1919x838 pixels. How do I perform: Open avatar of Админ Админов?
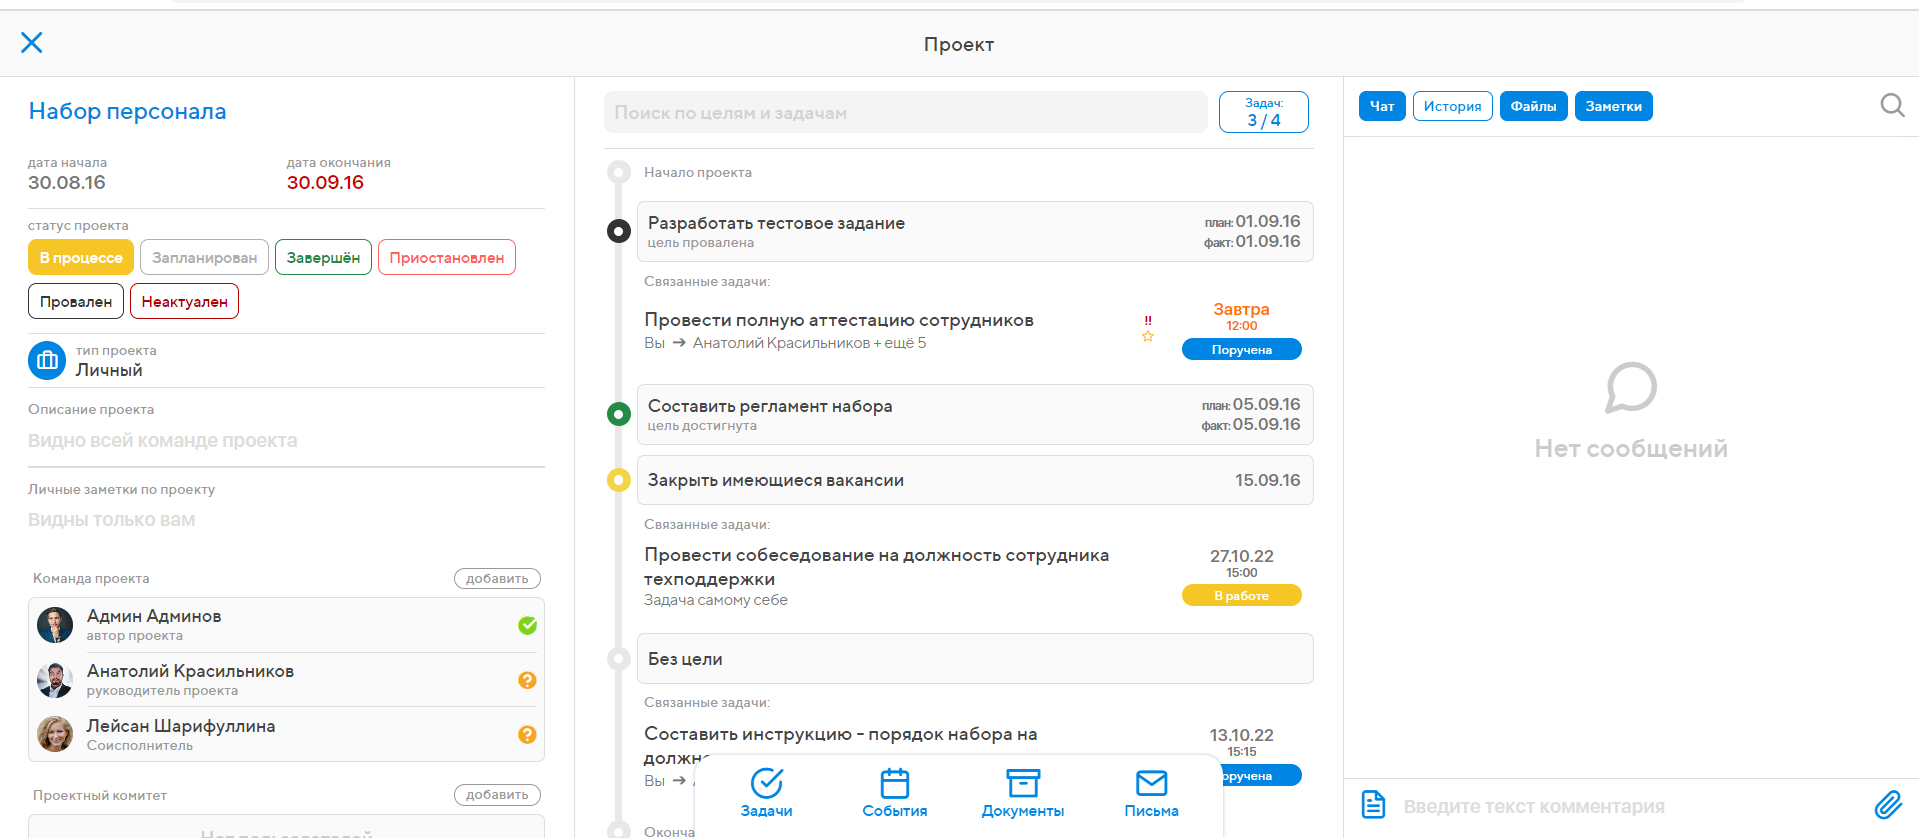[x=55, y=625]
